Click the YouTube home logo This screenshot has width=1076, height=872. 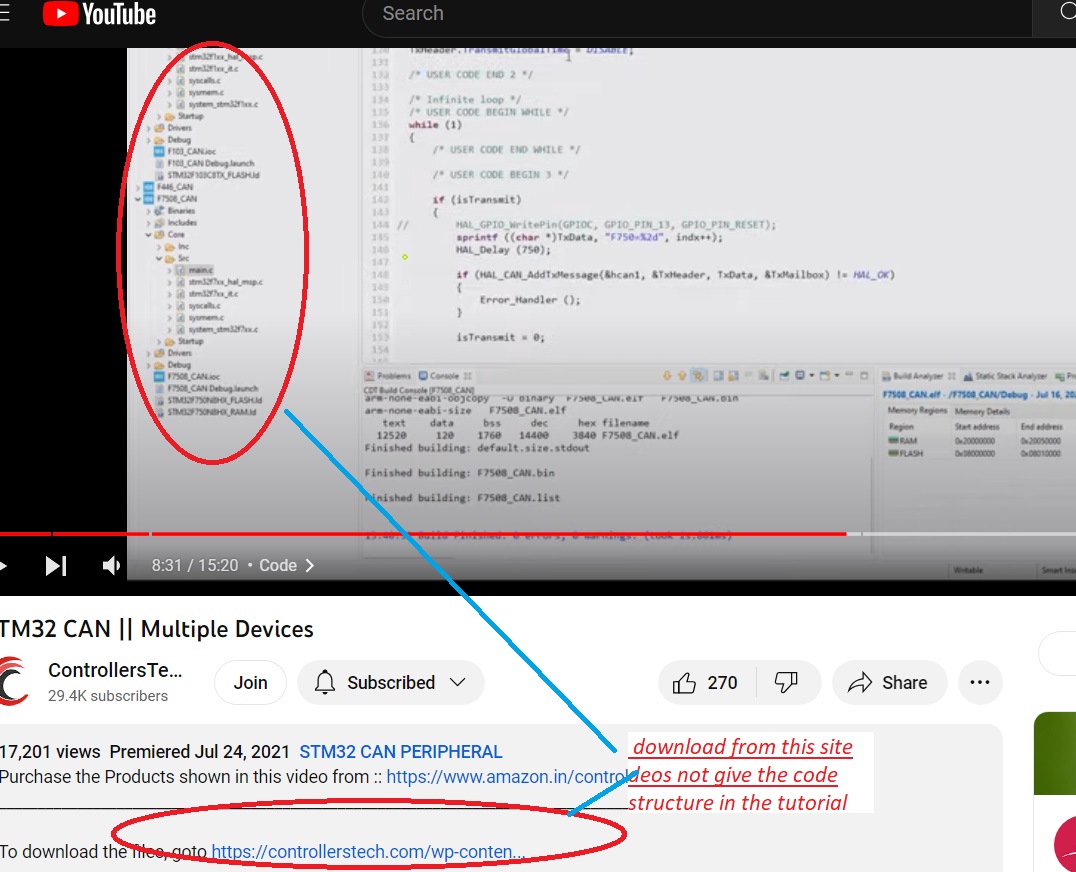click(x=97, y=14)
